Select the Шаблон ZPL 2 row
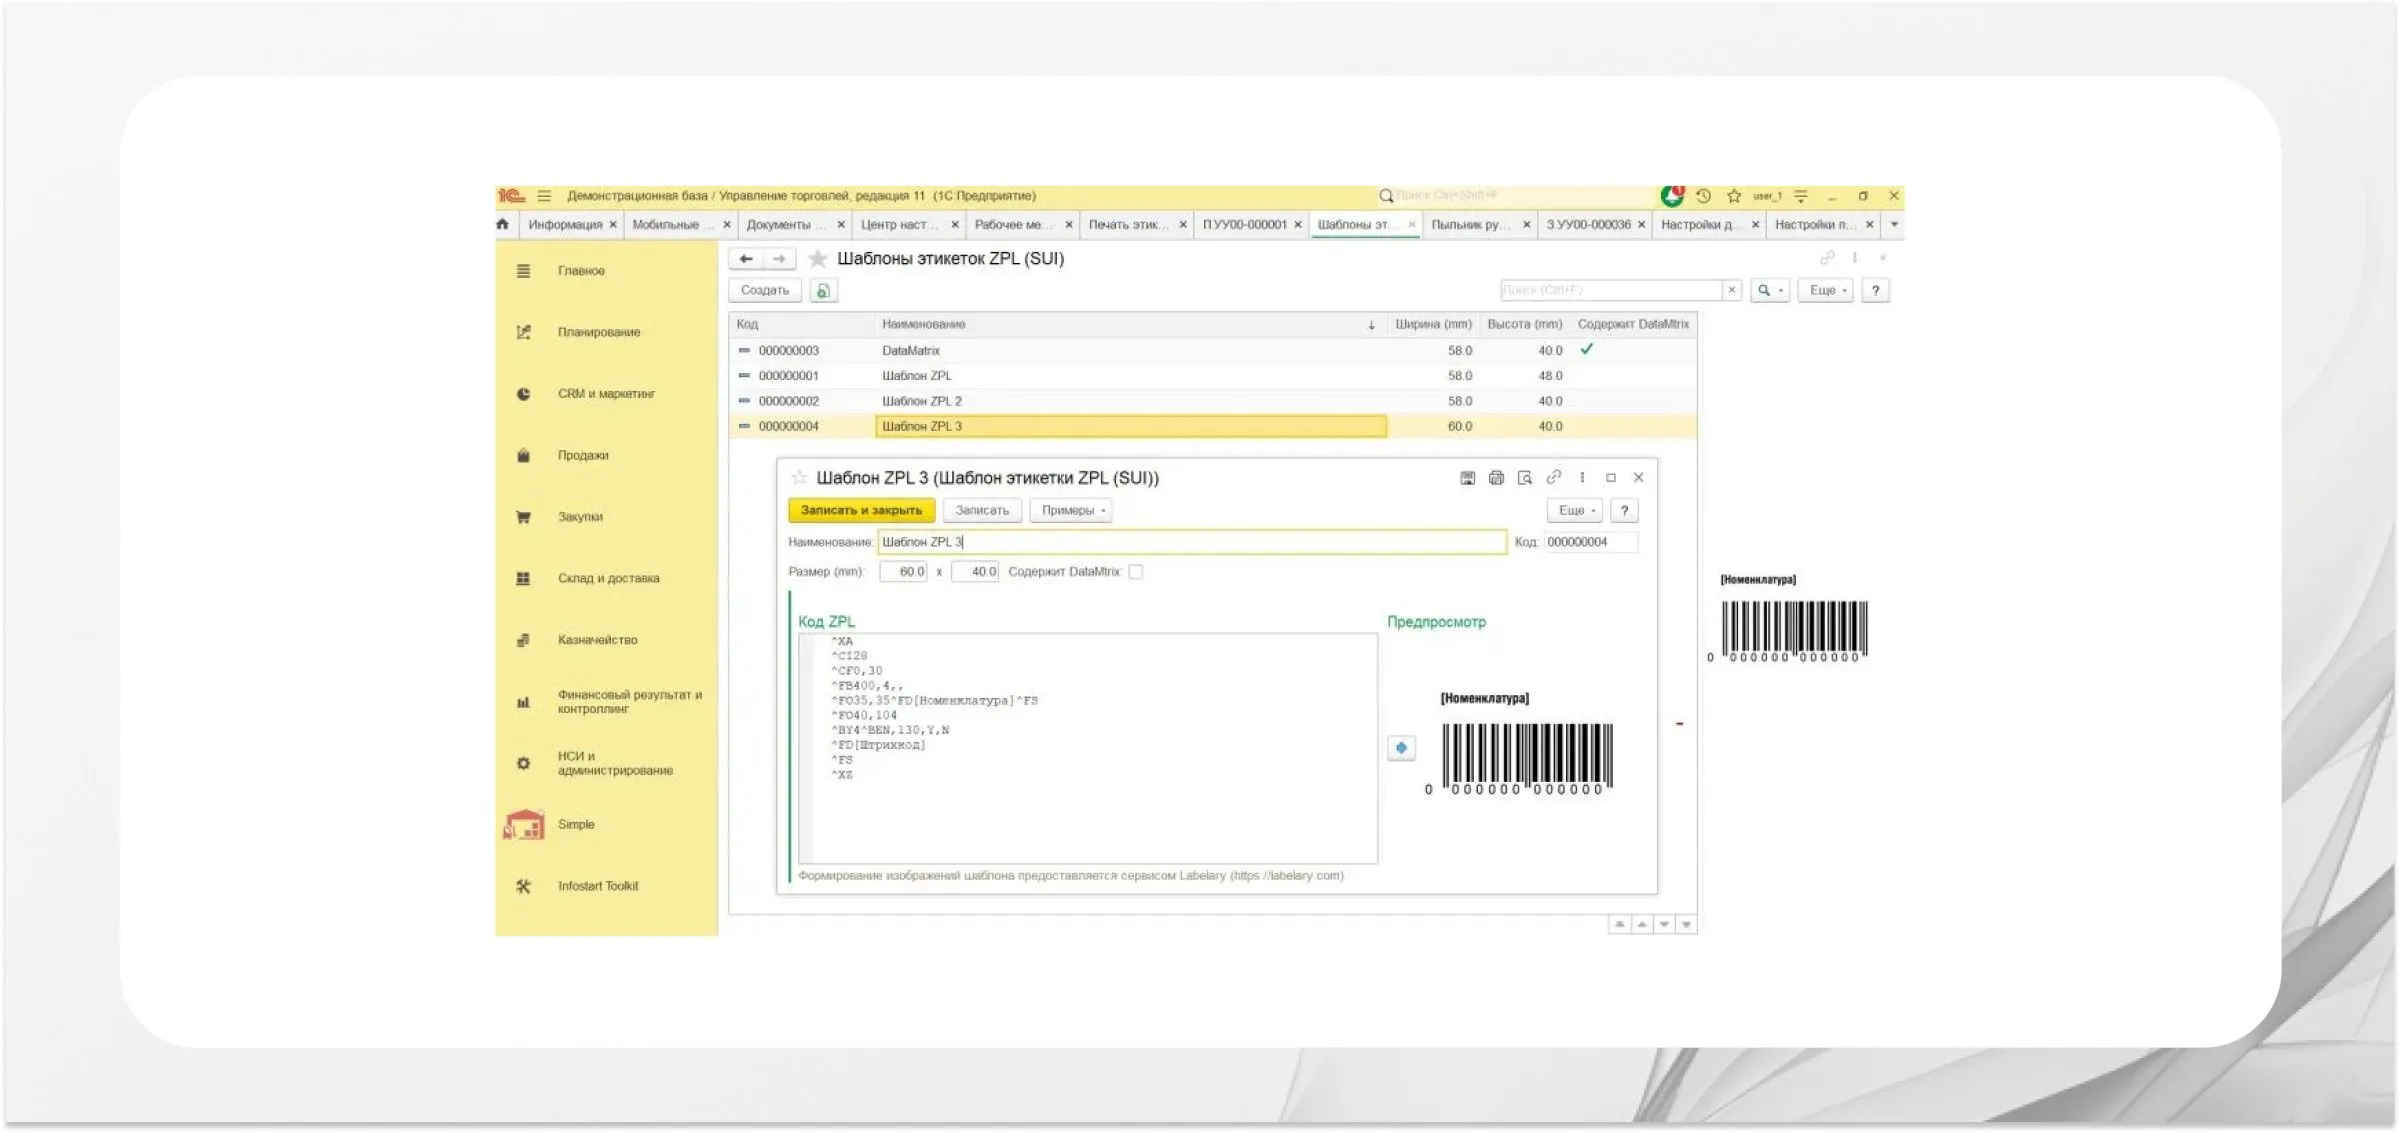2400x1133 pixels. tap(1212, 401)
